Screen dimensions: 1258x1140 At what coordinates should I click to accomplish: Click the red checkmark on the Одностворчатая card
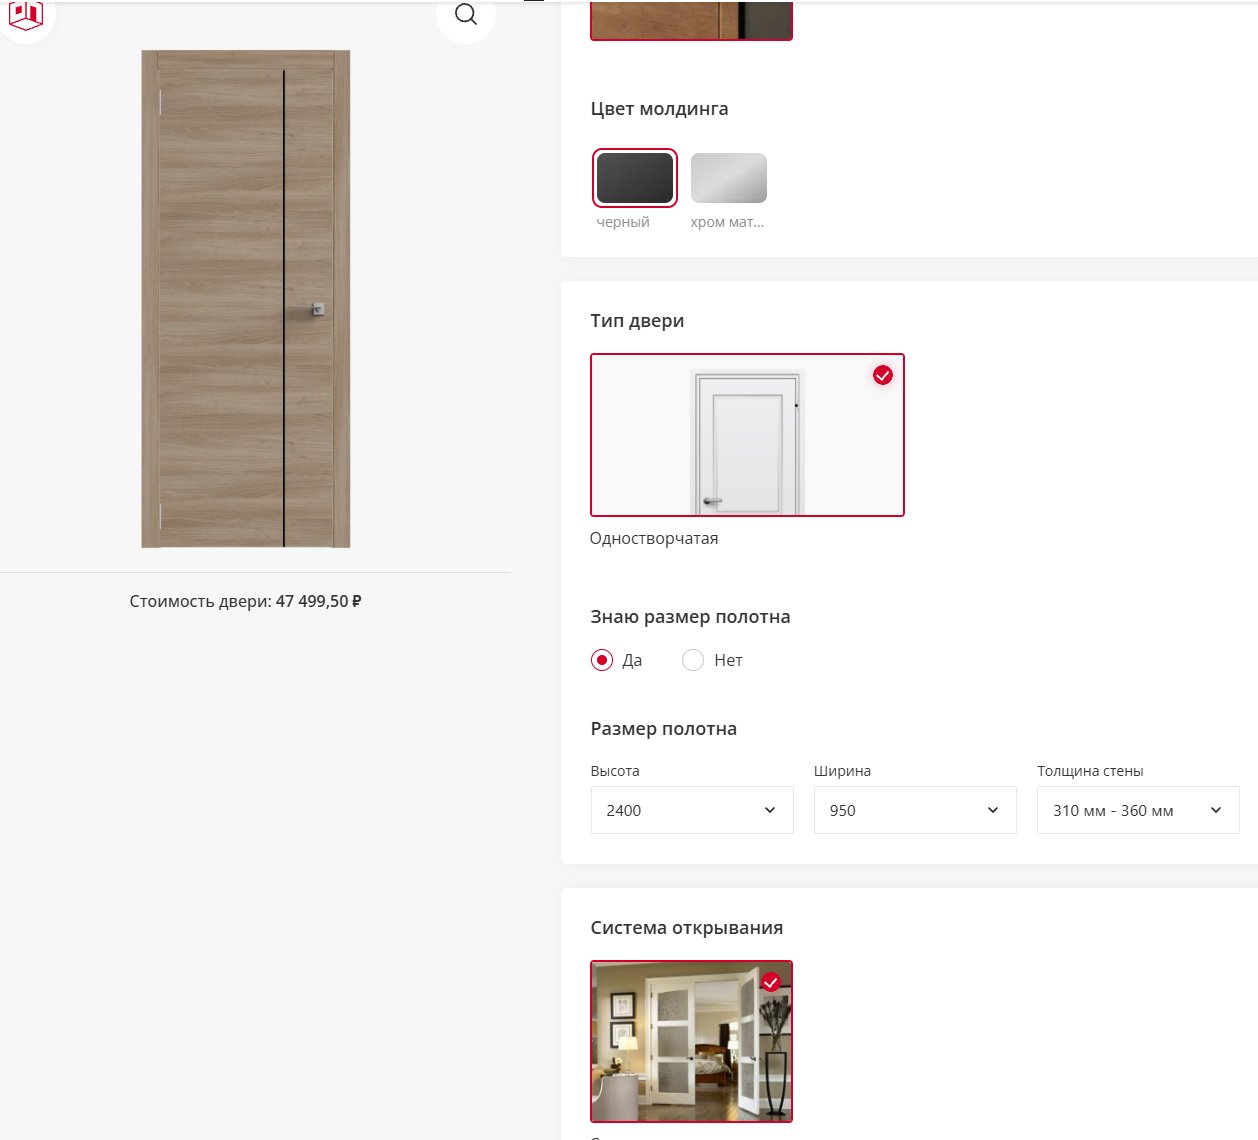(x=883, y=375)
